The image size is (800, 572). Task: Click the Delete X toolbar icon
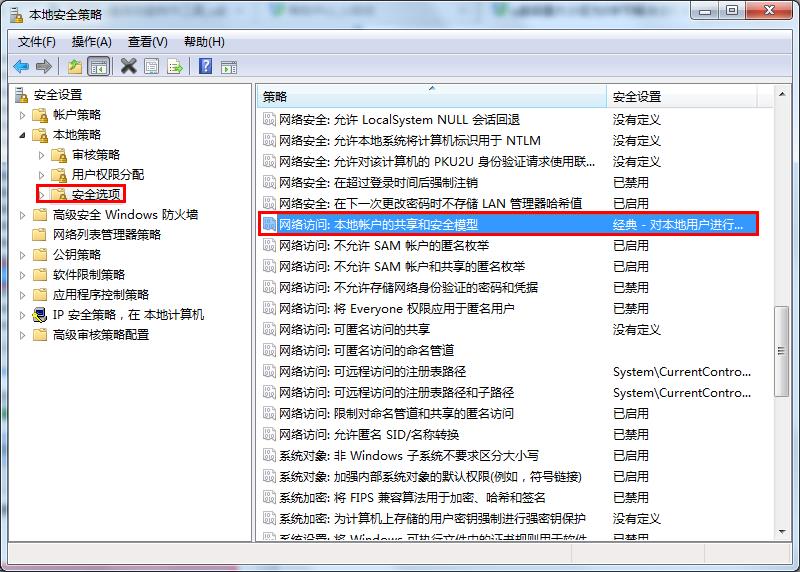129,66
